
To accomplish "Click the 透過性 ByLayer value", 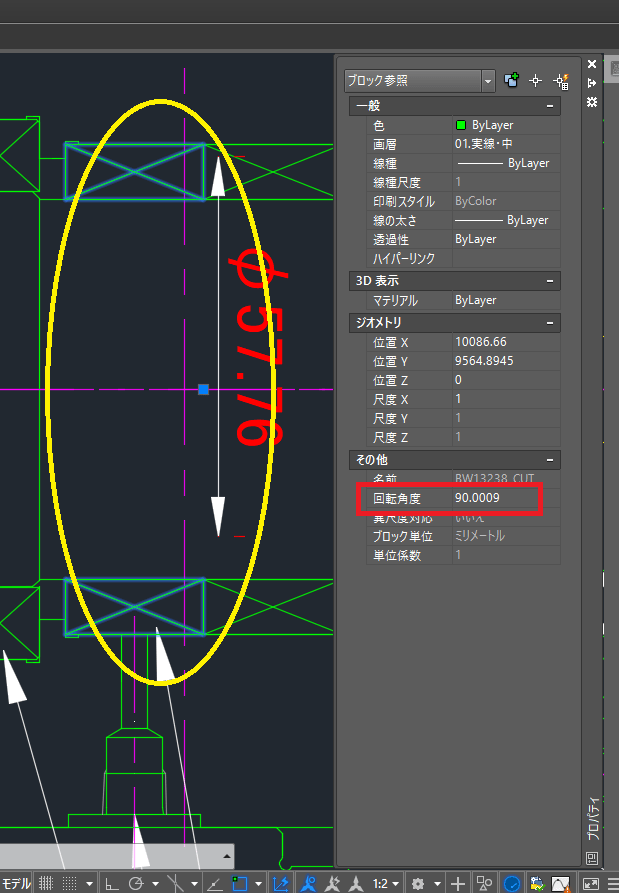I will click(506, 239).
